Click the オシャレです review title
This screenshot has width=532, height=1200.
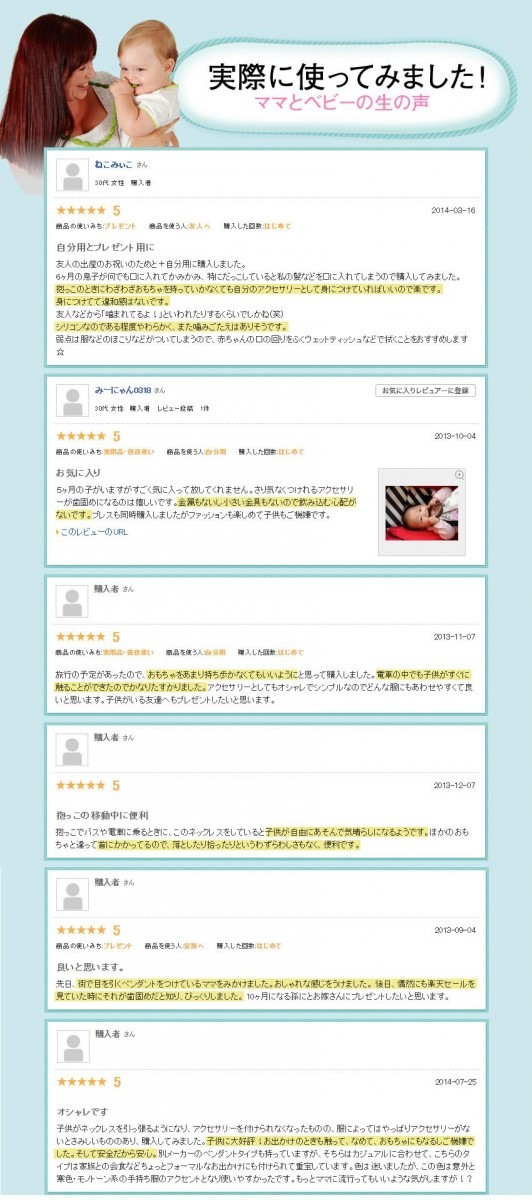point(80,1111)
